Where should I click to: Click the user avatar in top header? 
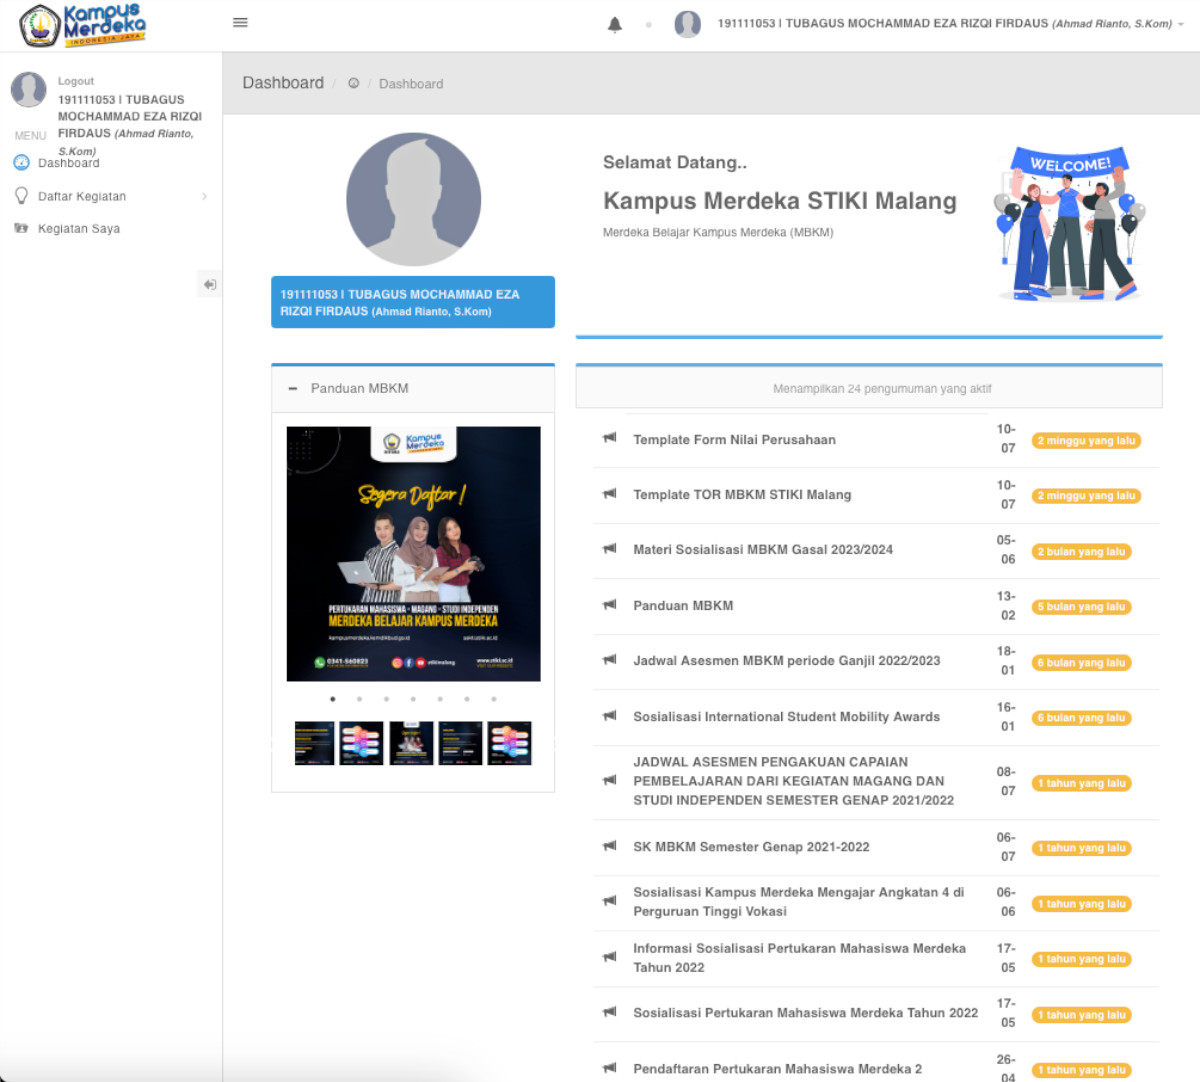pyautogui.click(x=687, y=24)
